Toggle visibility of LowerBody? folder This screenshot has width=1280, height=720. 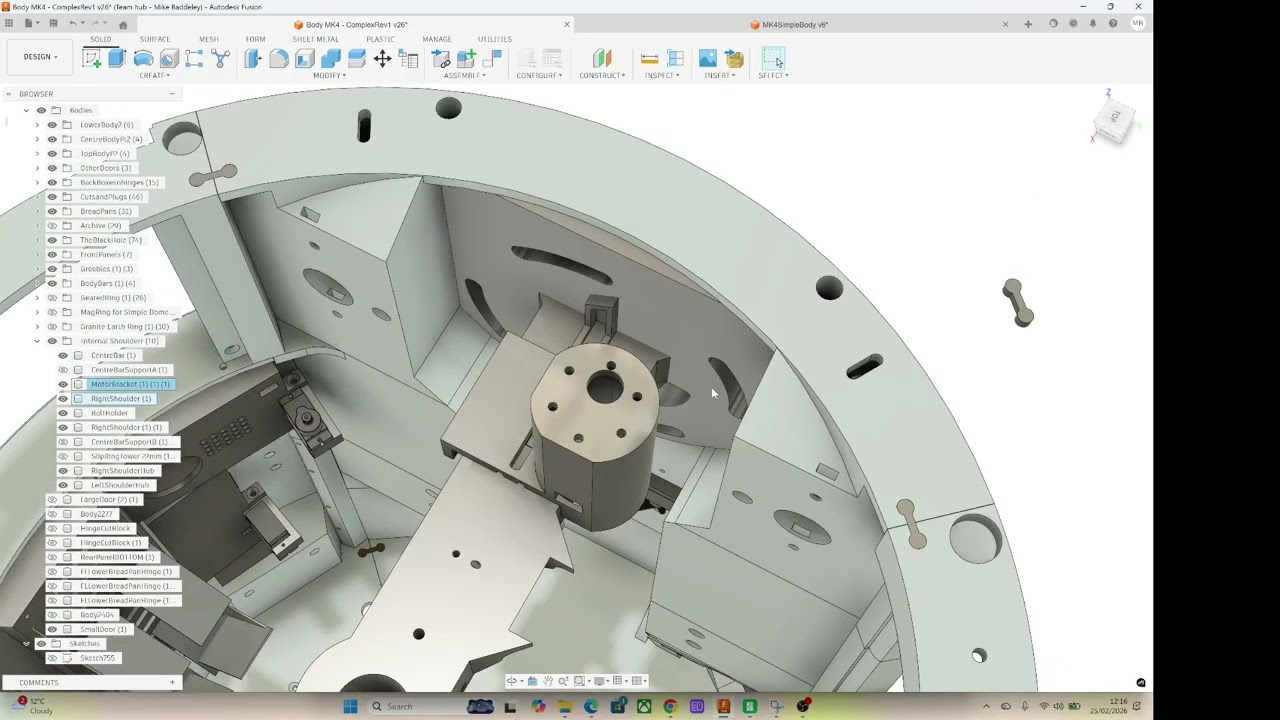click(x=52, y=125)
